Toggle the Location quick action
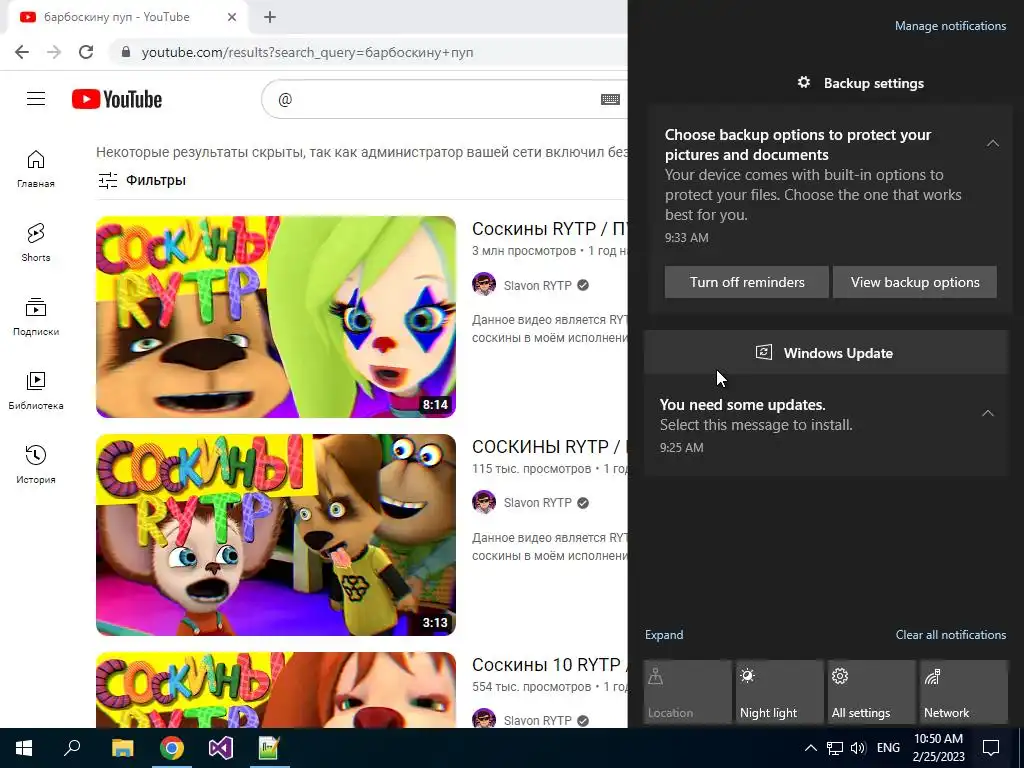The image size is (1024, 768). [688, 692]
